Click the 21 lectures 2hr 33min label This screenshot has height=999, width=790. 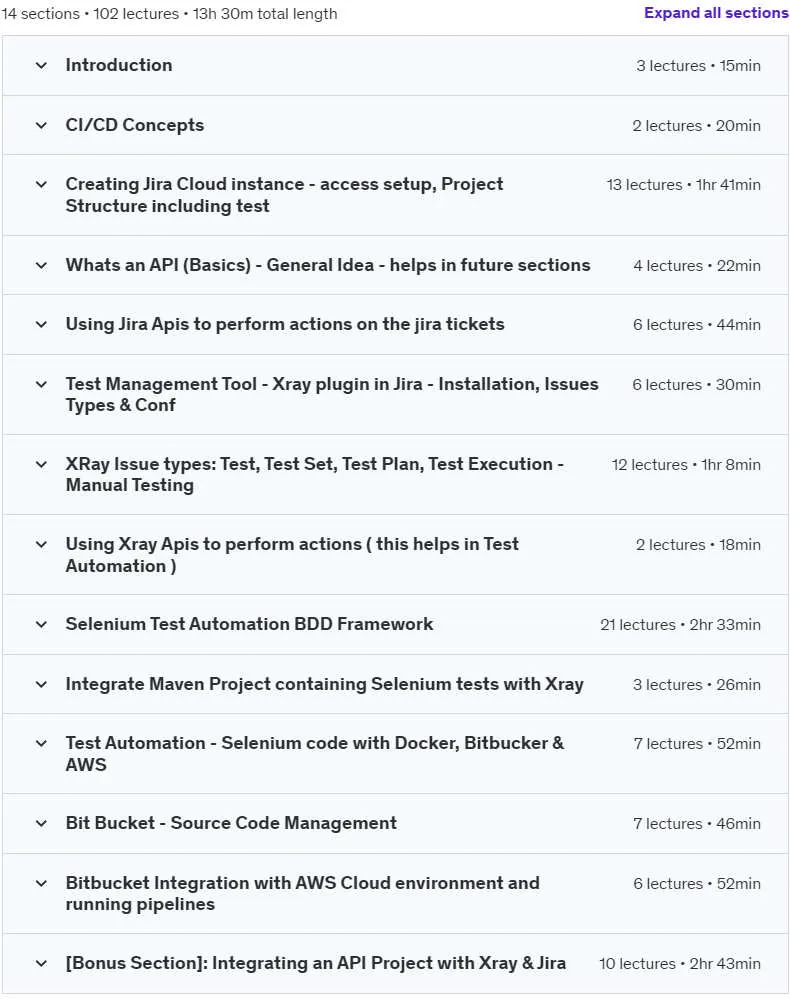click(680, 624)
